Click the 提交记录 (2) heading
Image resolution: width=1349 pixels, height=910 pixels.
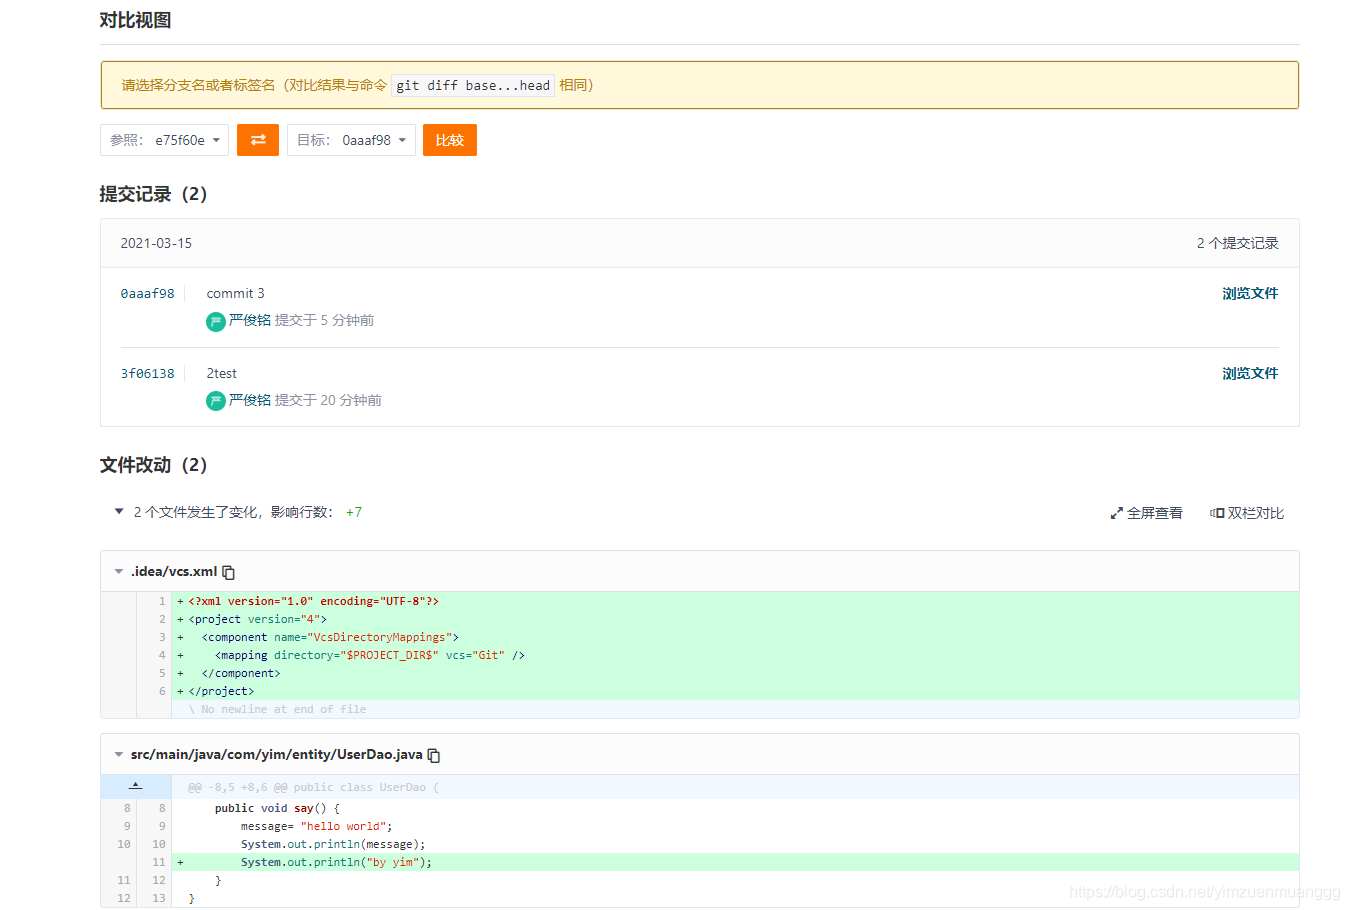[153, 194]
